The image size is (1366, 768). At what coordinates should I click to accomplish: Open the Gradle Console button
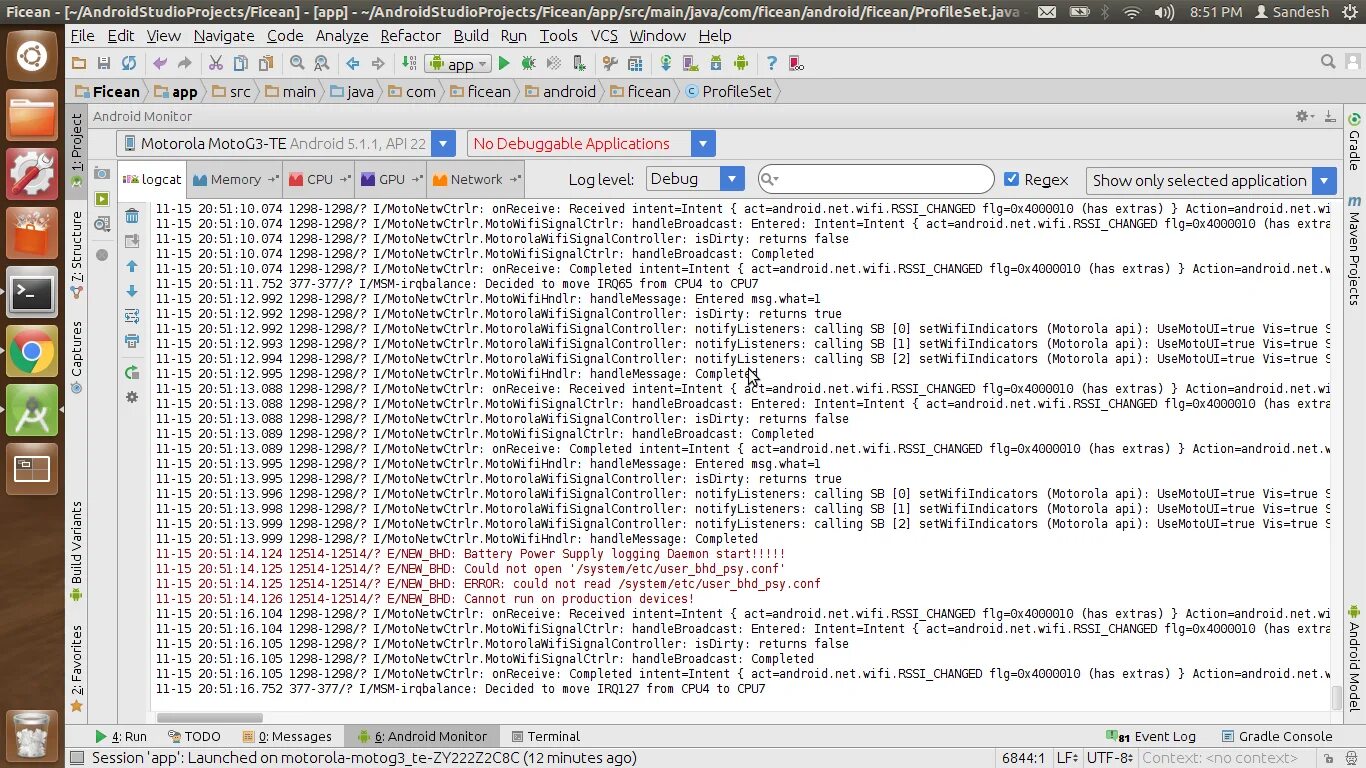point(1278,736)
